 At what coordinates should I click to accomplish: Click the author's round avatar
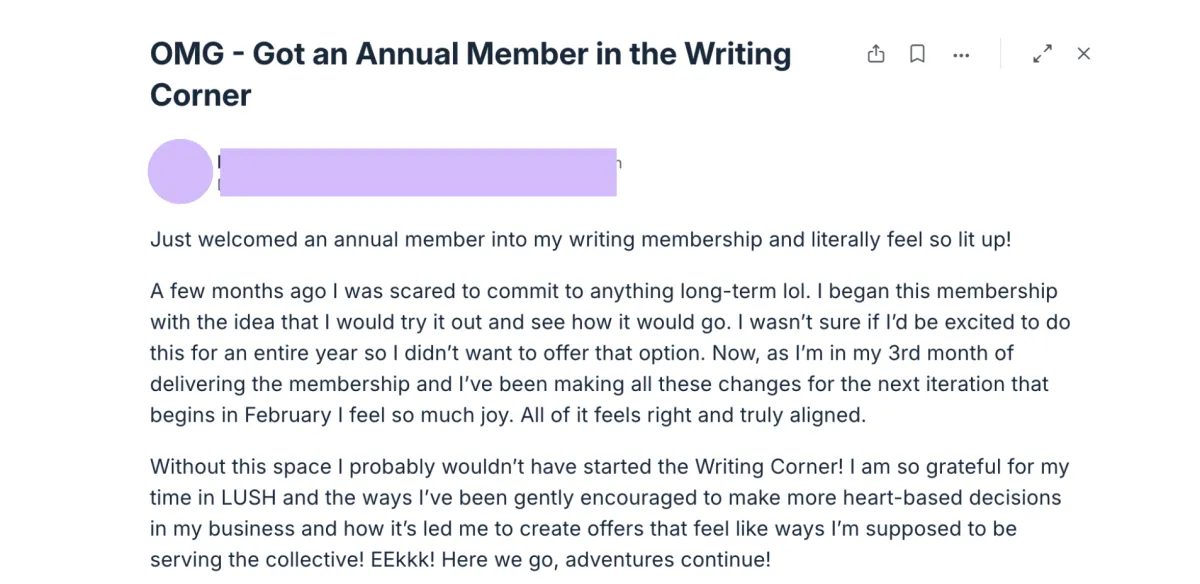point(180,171)
